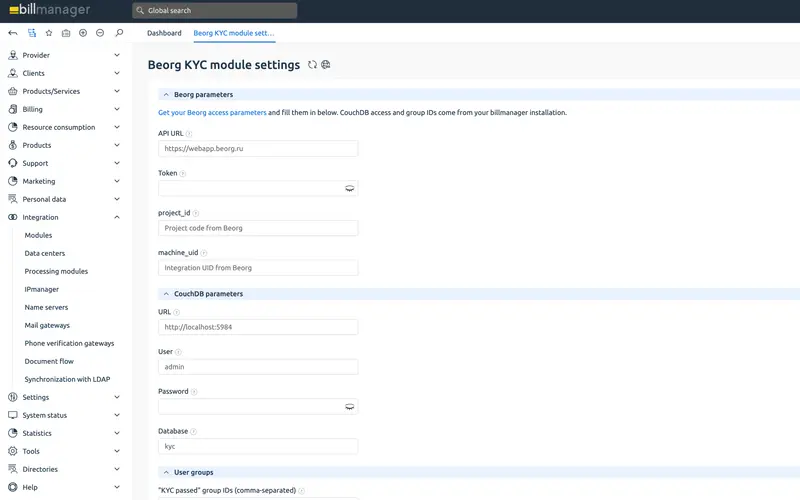The height and width of the screenshot is (500, 800).
Task: Click into the Token field
Action: (x=258, y=188)
